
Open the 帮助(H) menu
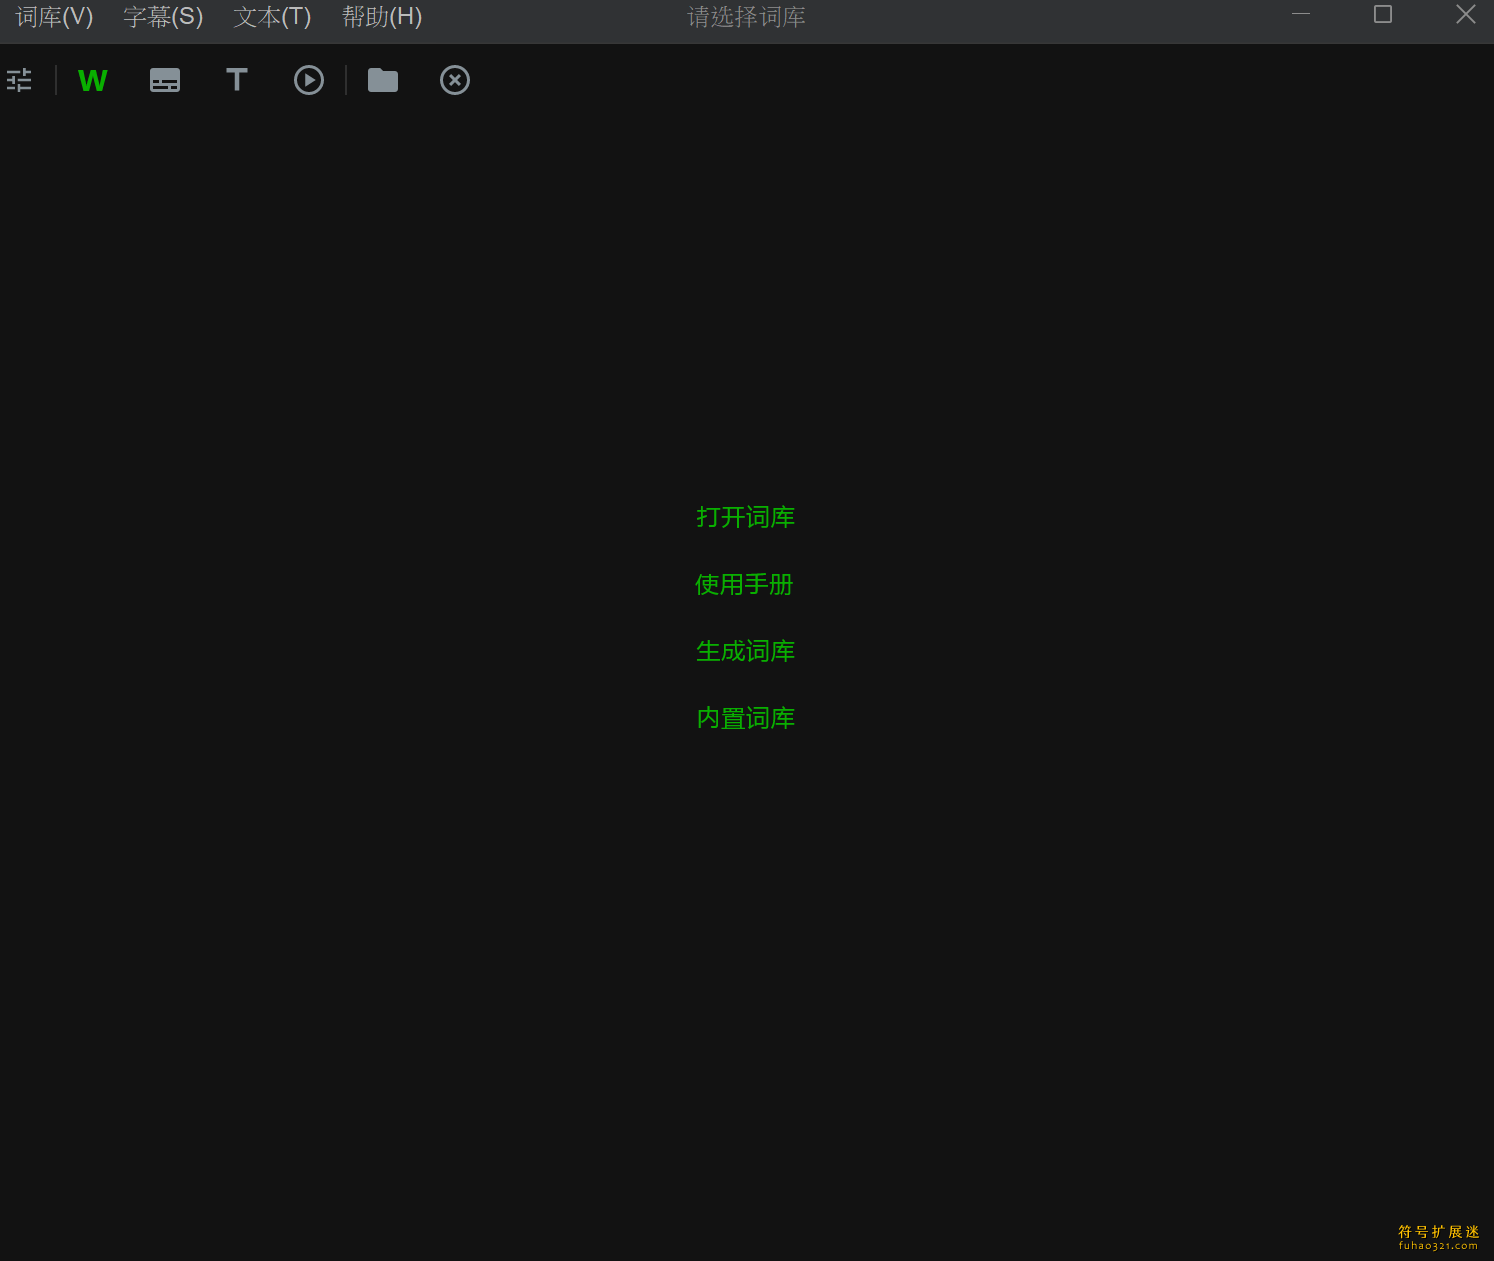pyautogui.click(x=382, y=17)
